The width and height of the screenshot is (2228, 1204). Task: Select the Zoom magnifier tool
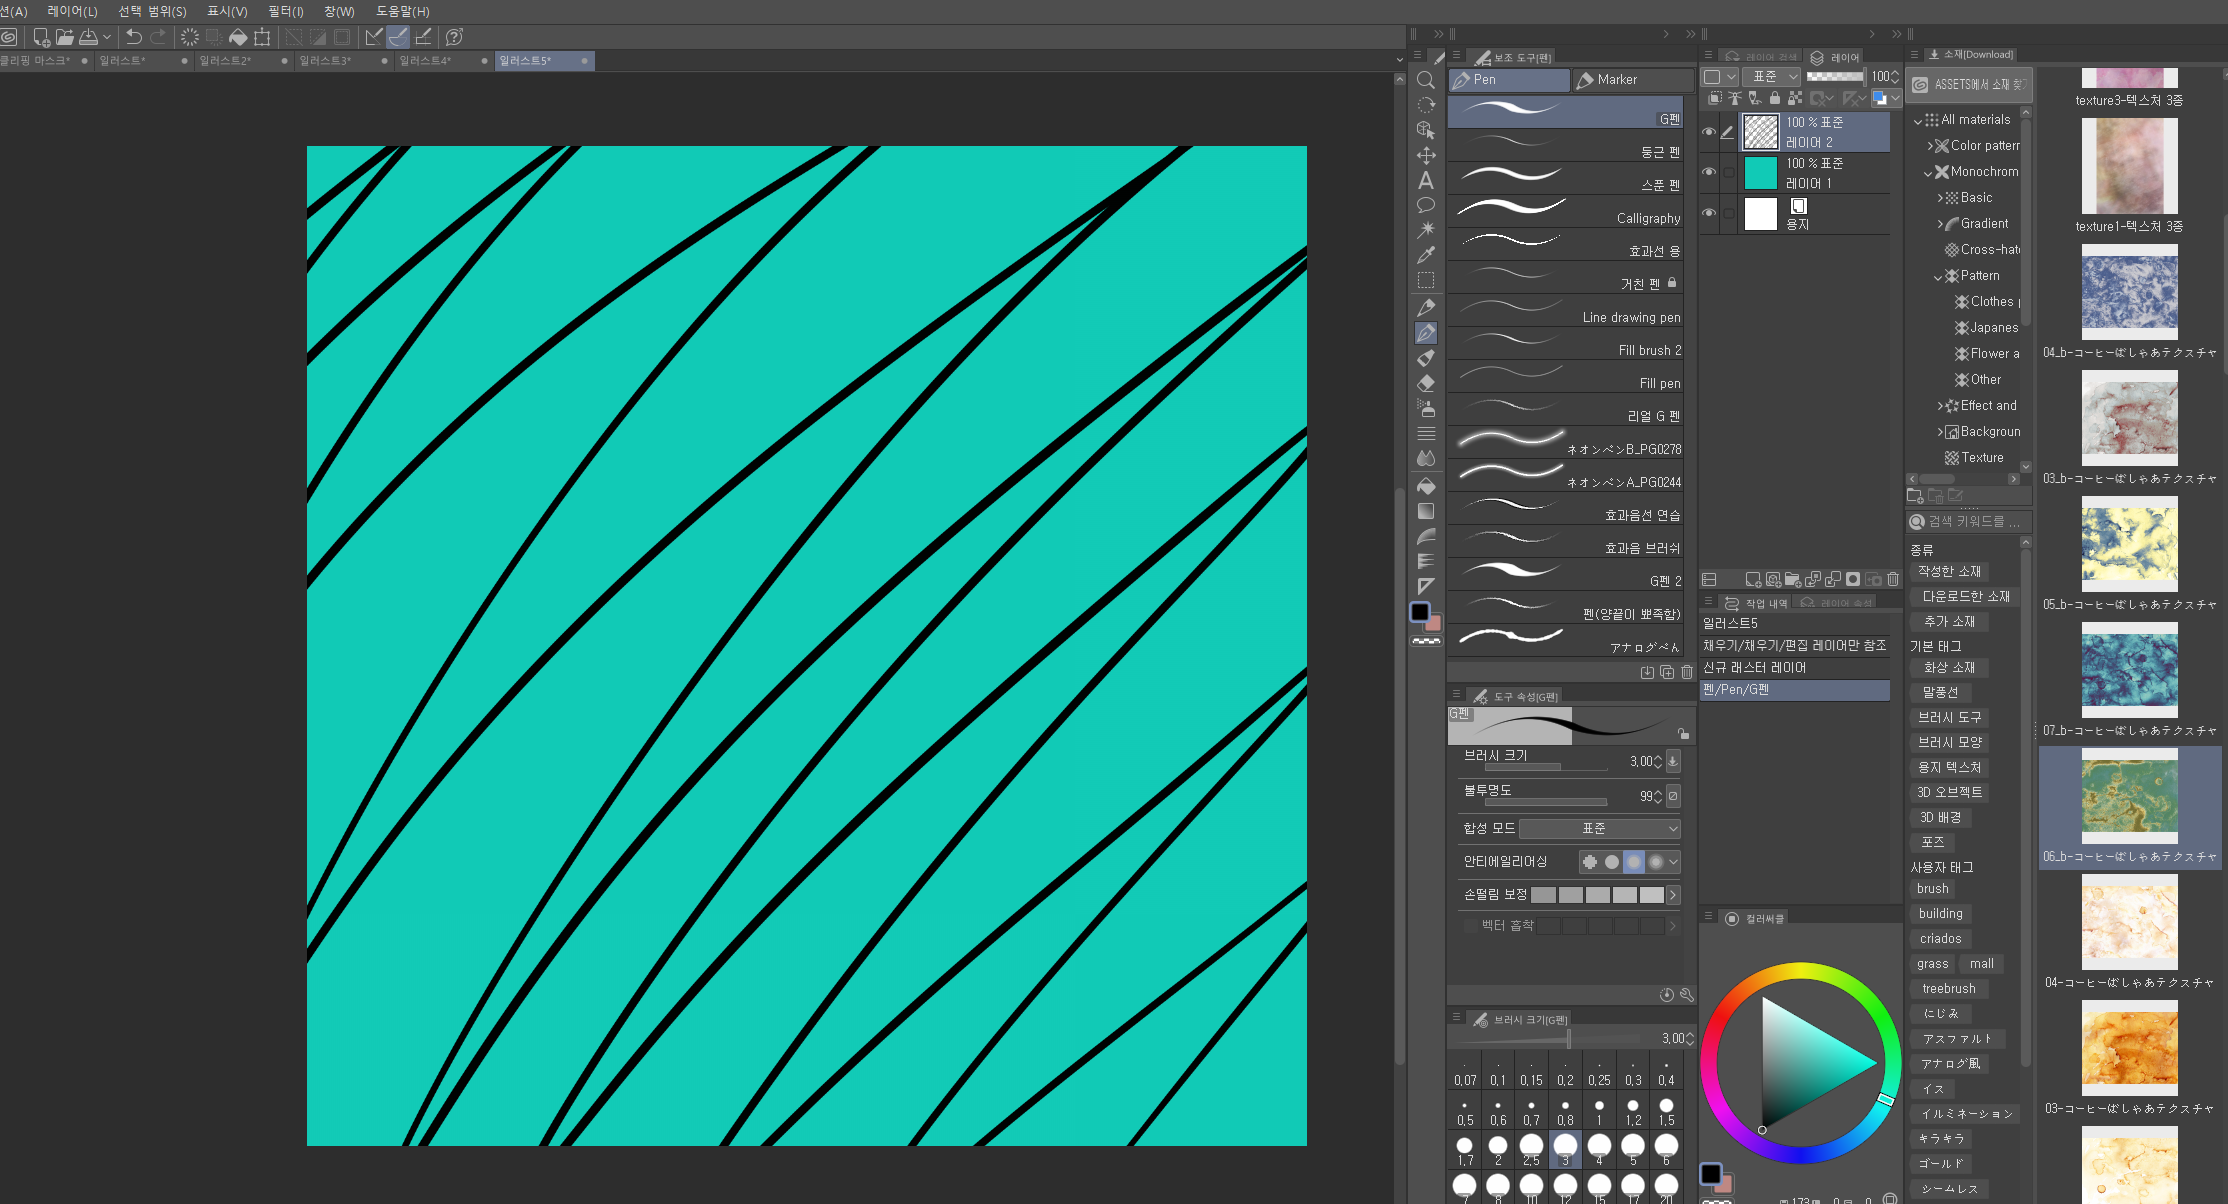tap(1426, 80)
